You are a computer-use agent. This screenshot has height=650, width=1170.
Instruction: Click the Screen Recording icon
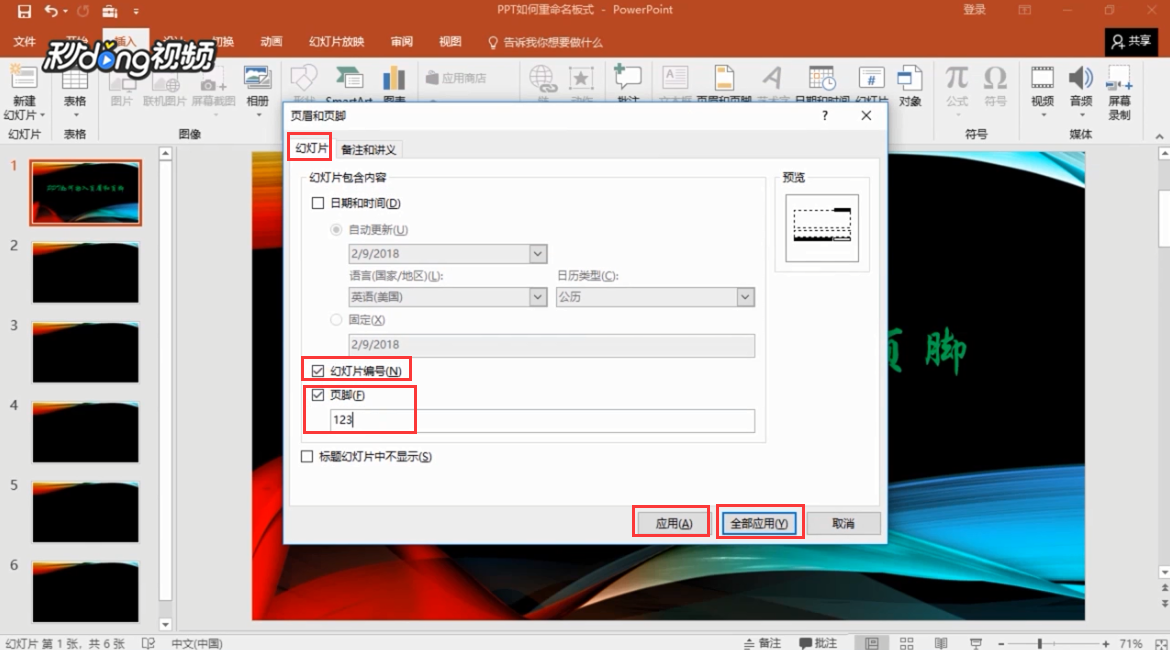pyautogui.click(x=1119, y=78)
